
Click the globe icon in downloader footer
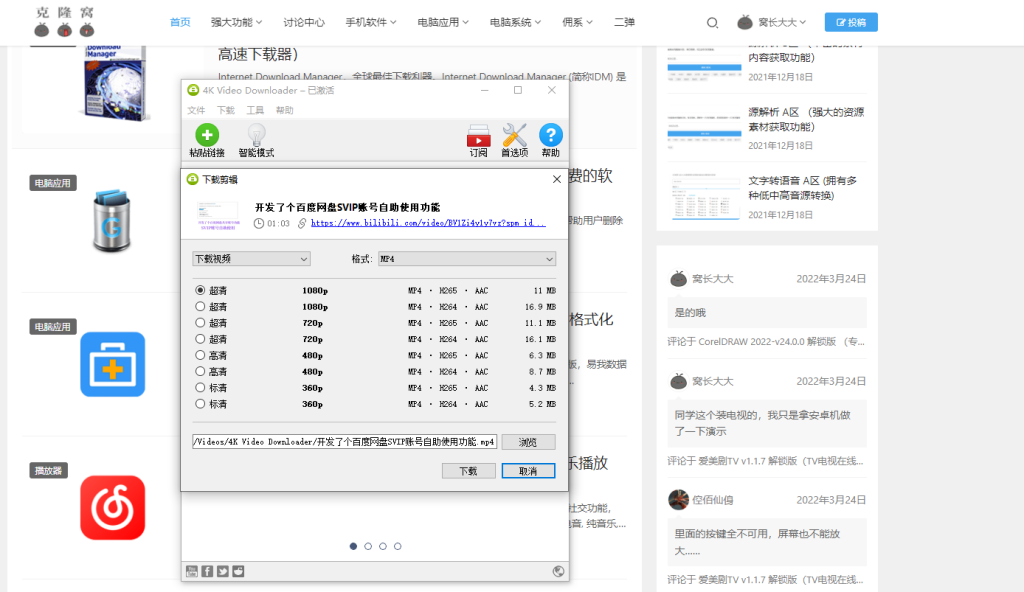click(558, 571)
